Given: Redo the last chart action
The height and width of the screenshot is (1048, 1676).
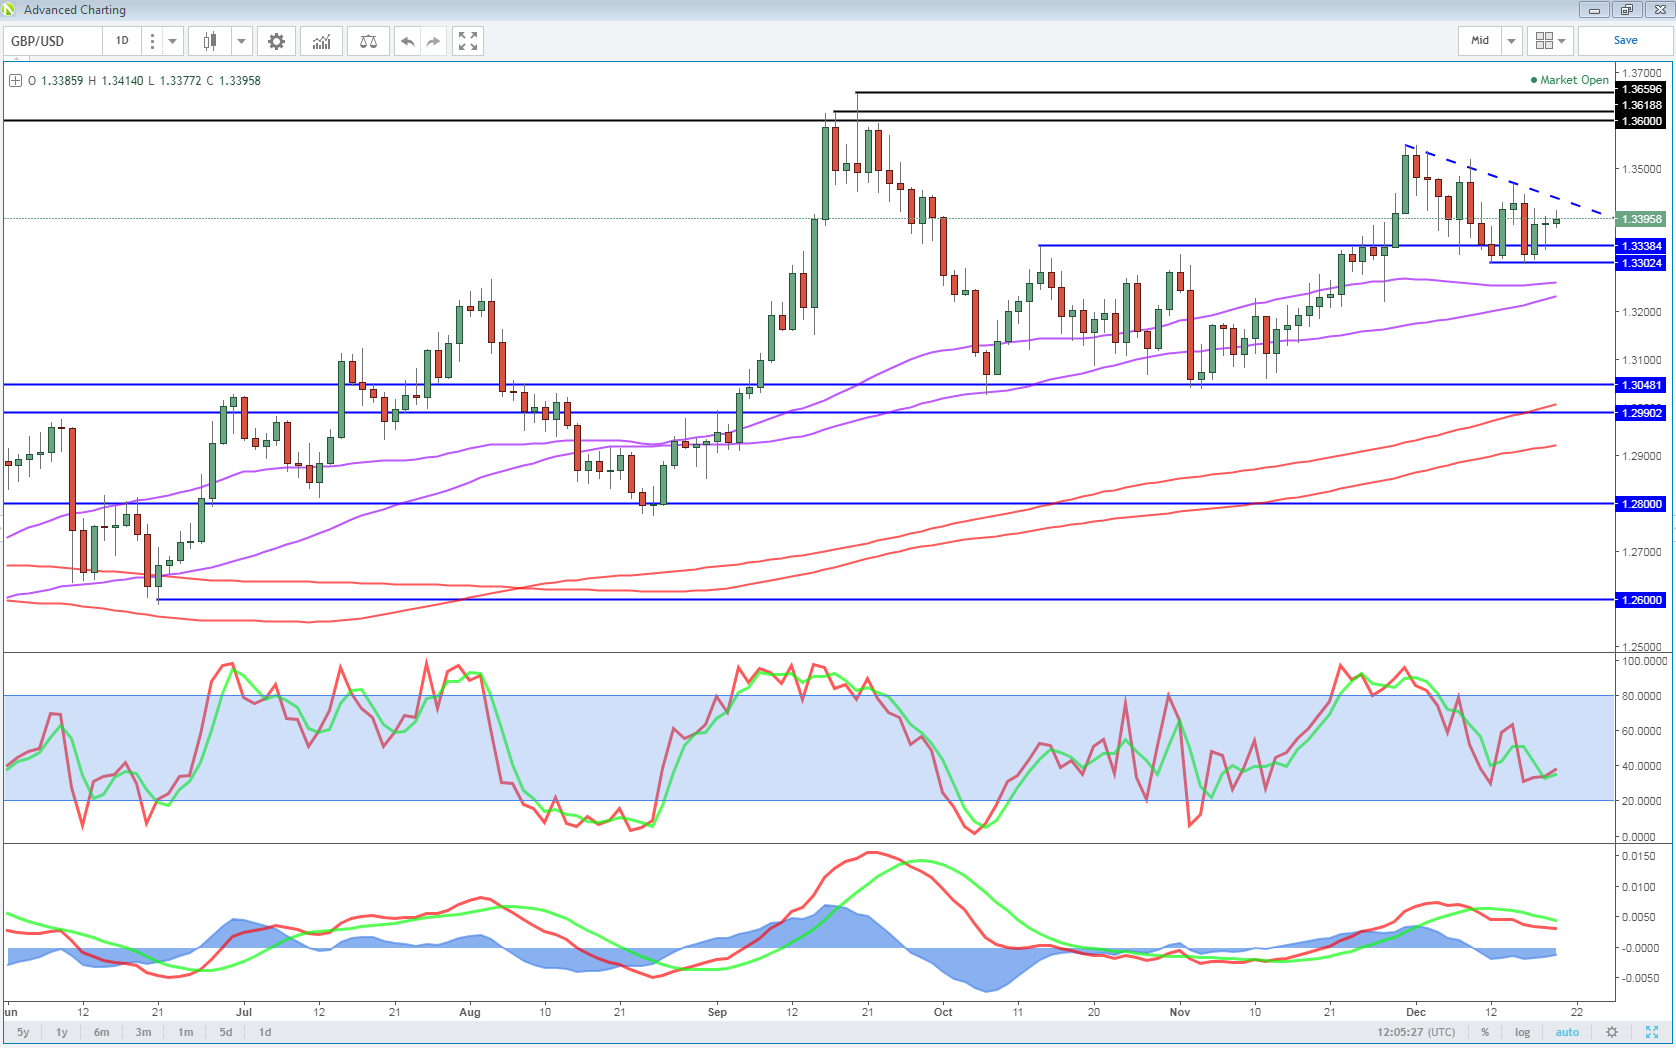Looking at the screenshot, I should [x=433, y=41].
